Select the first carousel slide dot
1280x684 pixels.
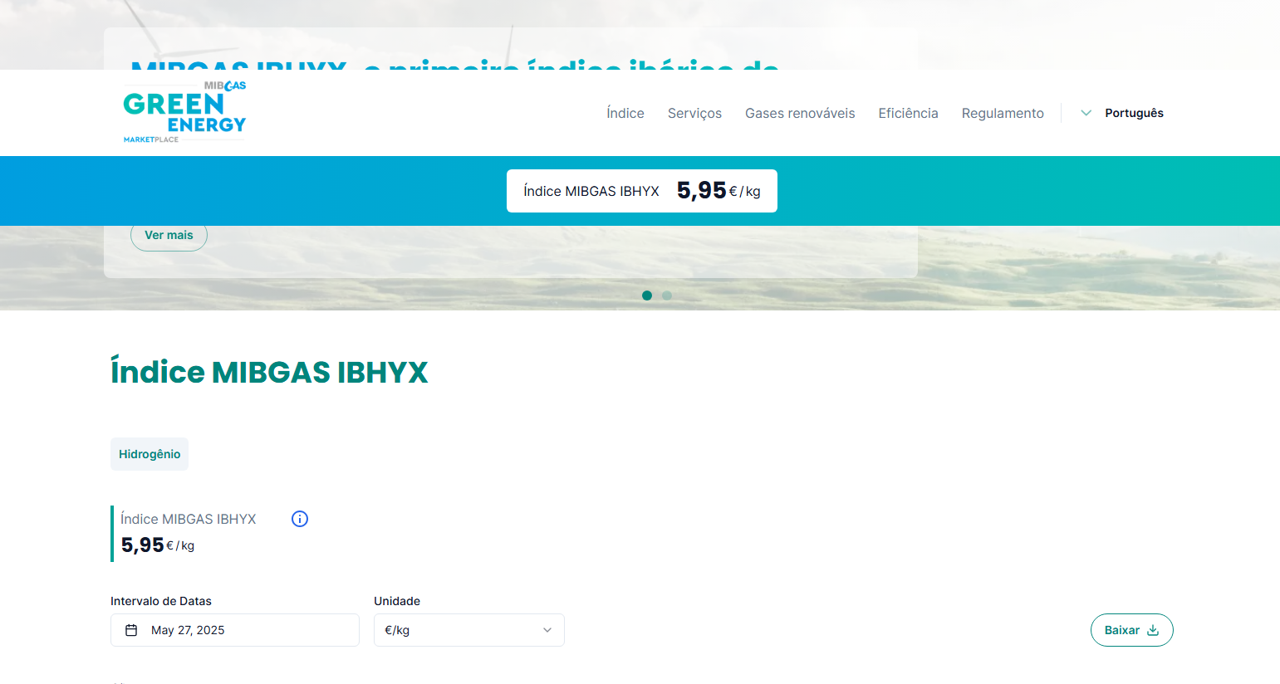pos(647,295)
